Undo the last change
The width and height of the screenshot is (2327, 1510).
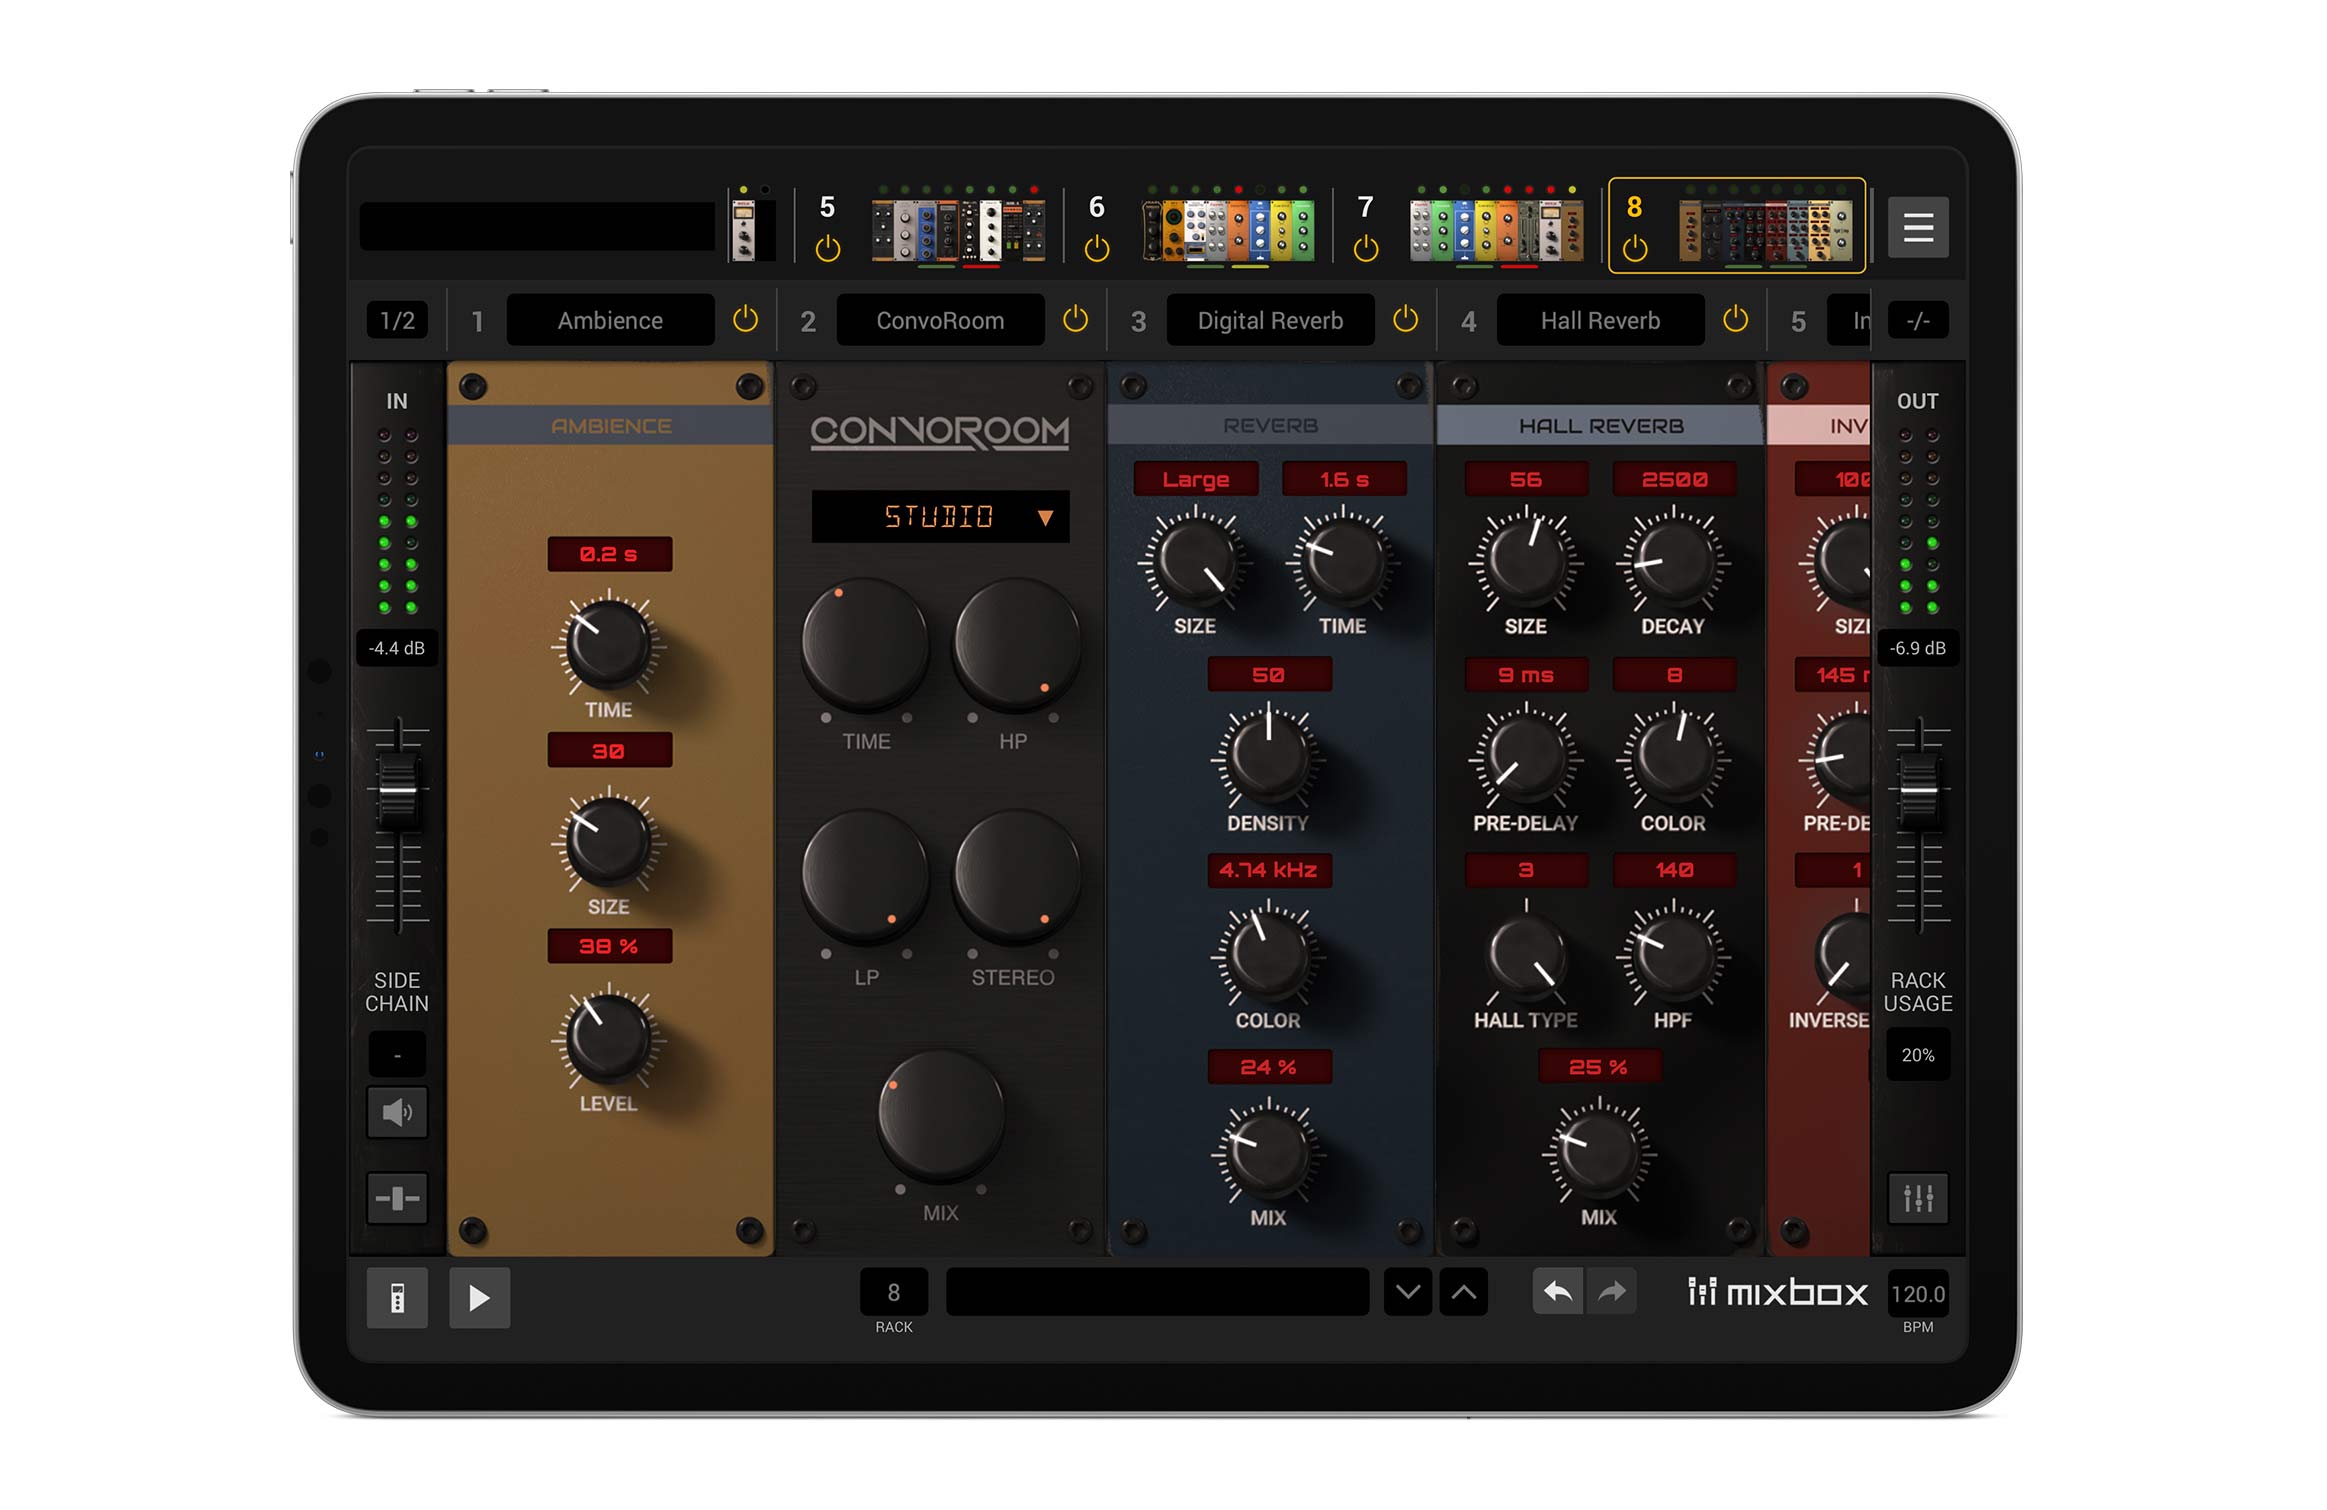coord(1560,1292)
